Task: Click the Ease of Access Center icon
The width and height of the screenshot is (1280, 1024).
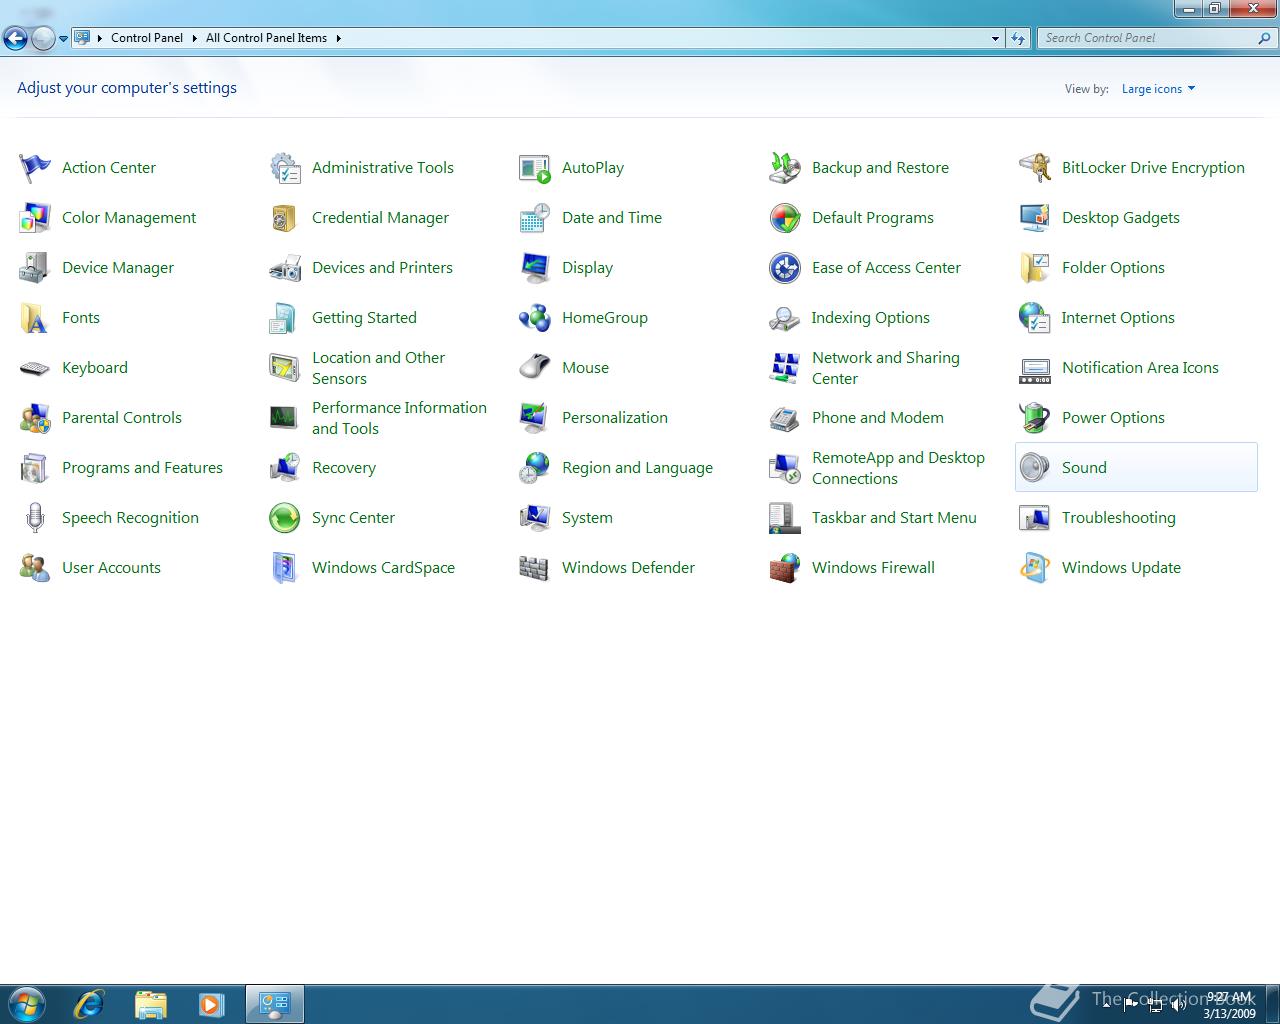Action: (785, 268)
